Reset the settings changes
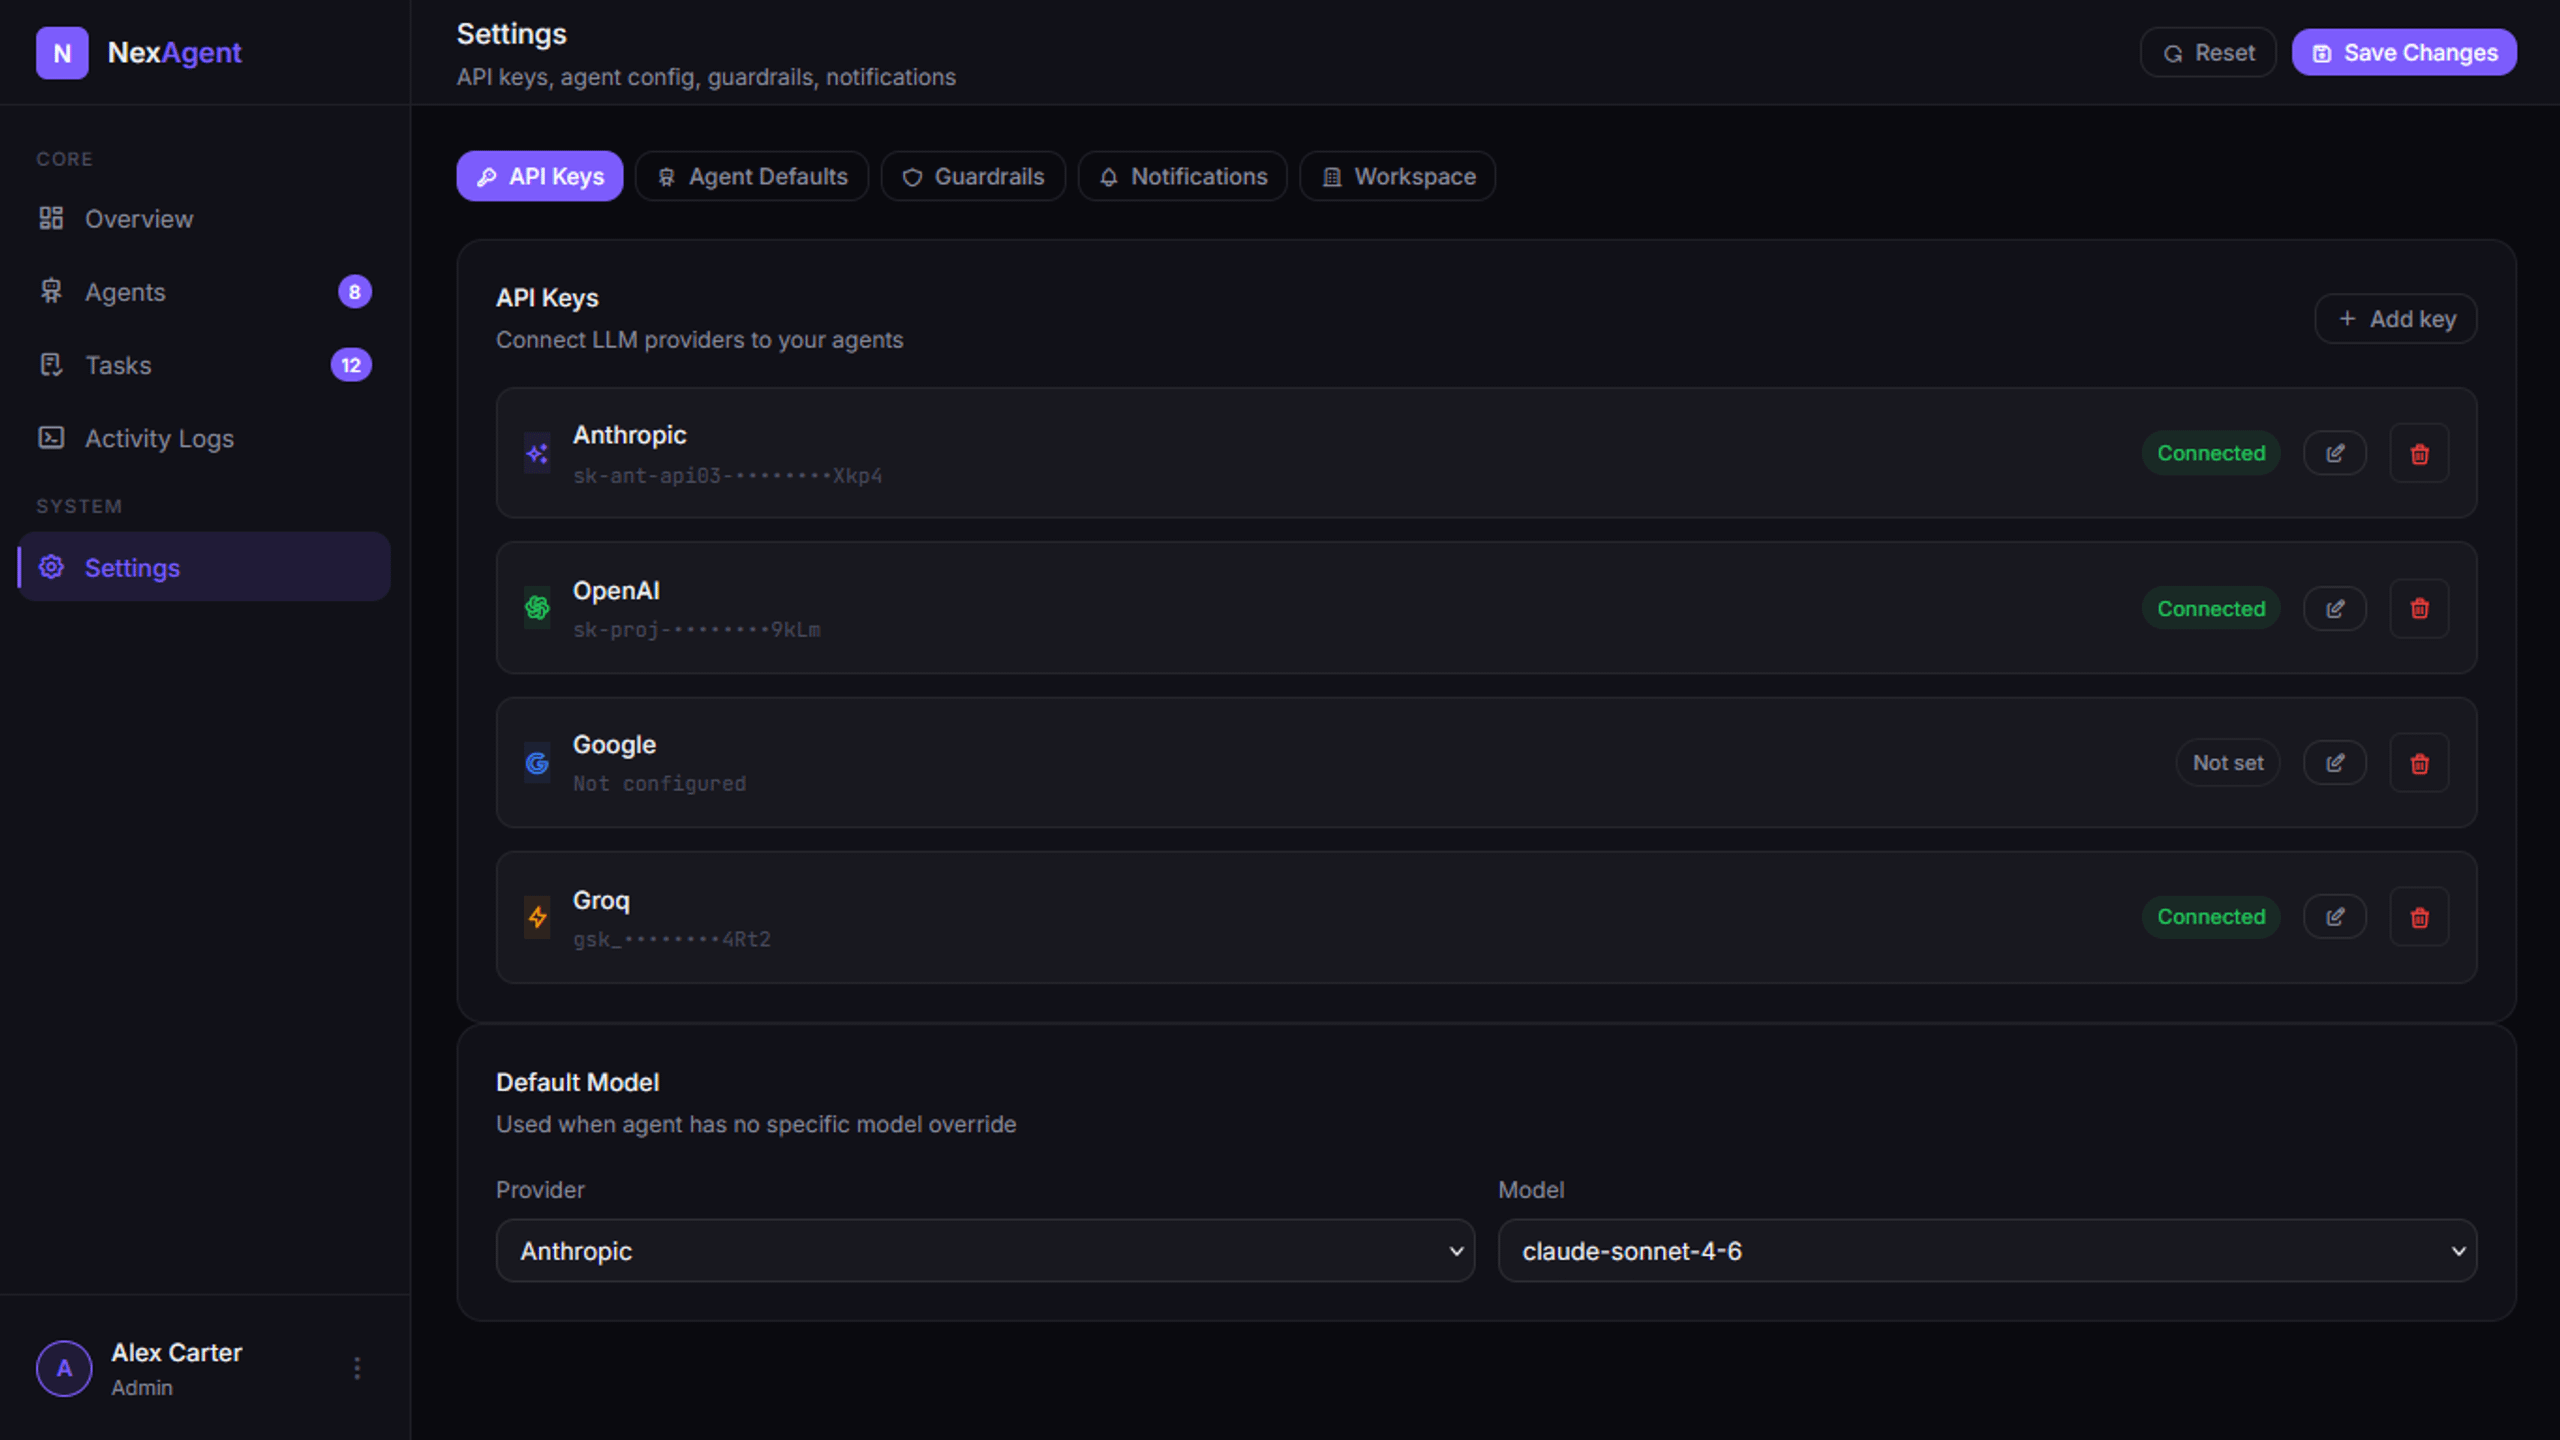The height and width of the screenshot is (1440, 2560). tap(2208, 53)
